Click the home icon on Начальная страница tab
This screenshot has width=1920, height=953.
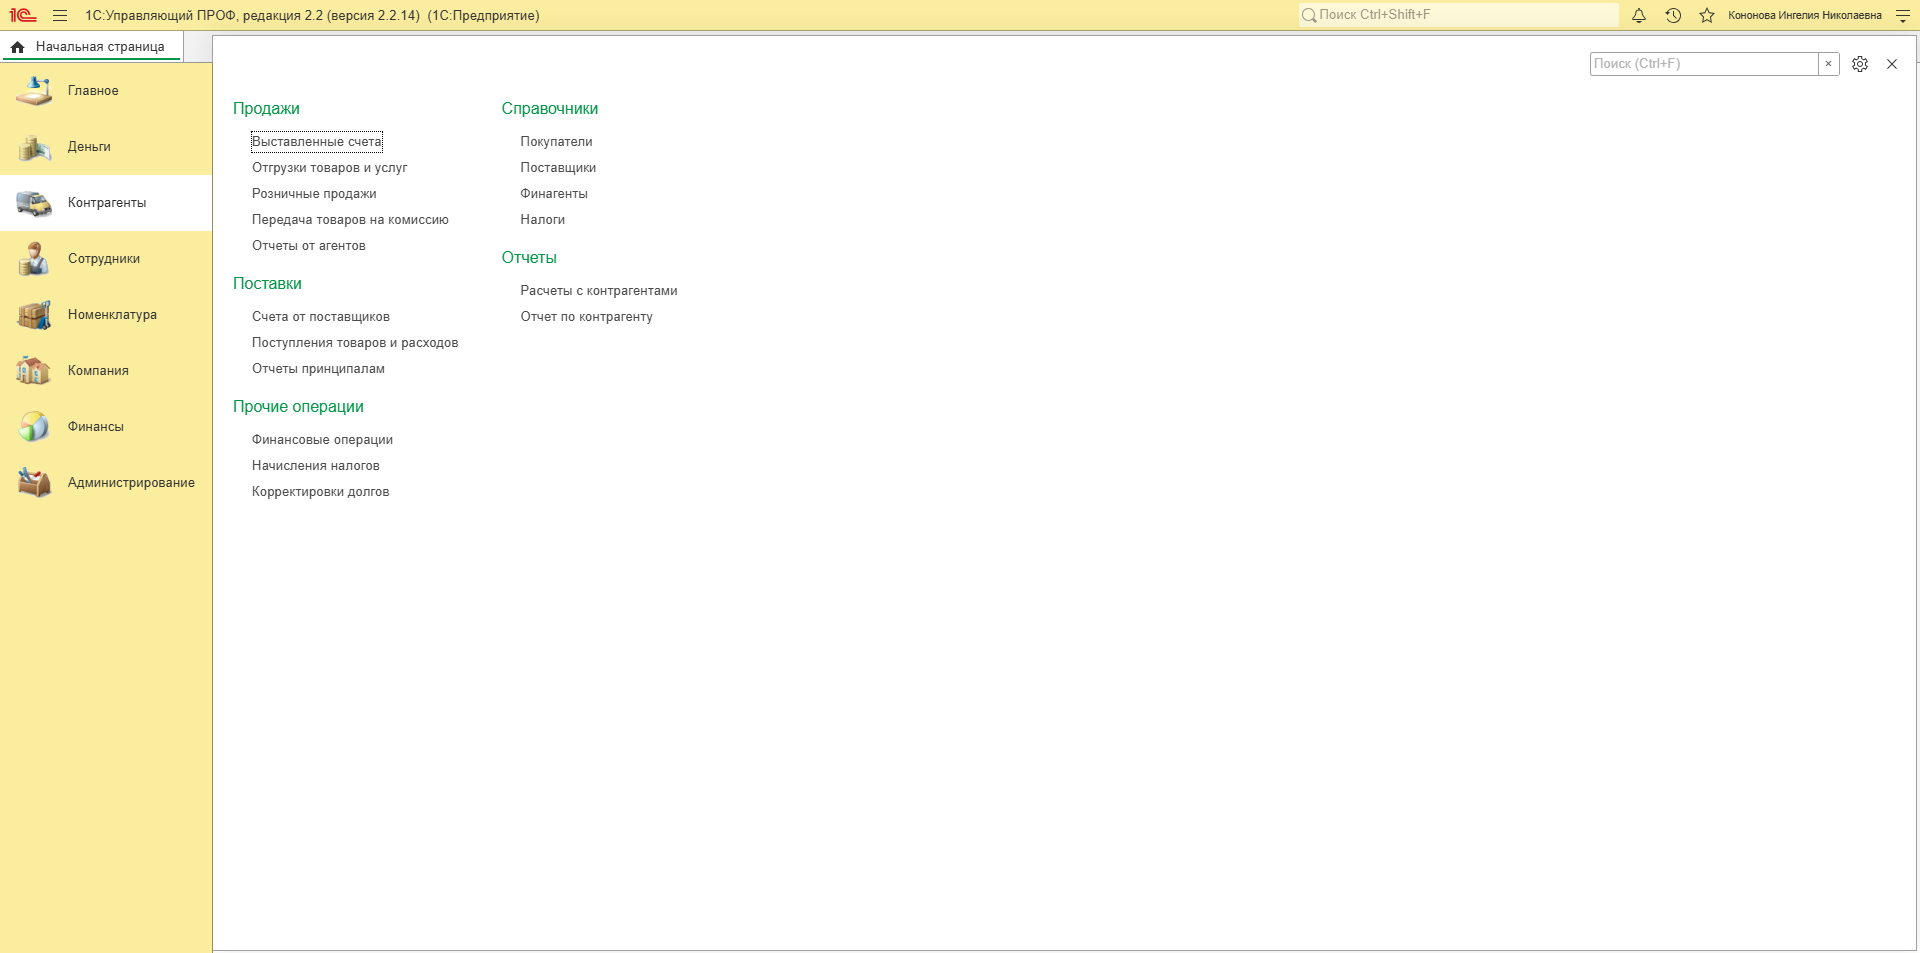tap(17, 47)
